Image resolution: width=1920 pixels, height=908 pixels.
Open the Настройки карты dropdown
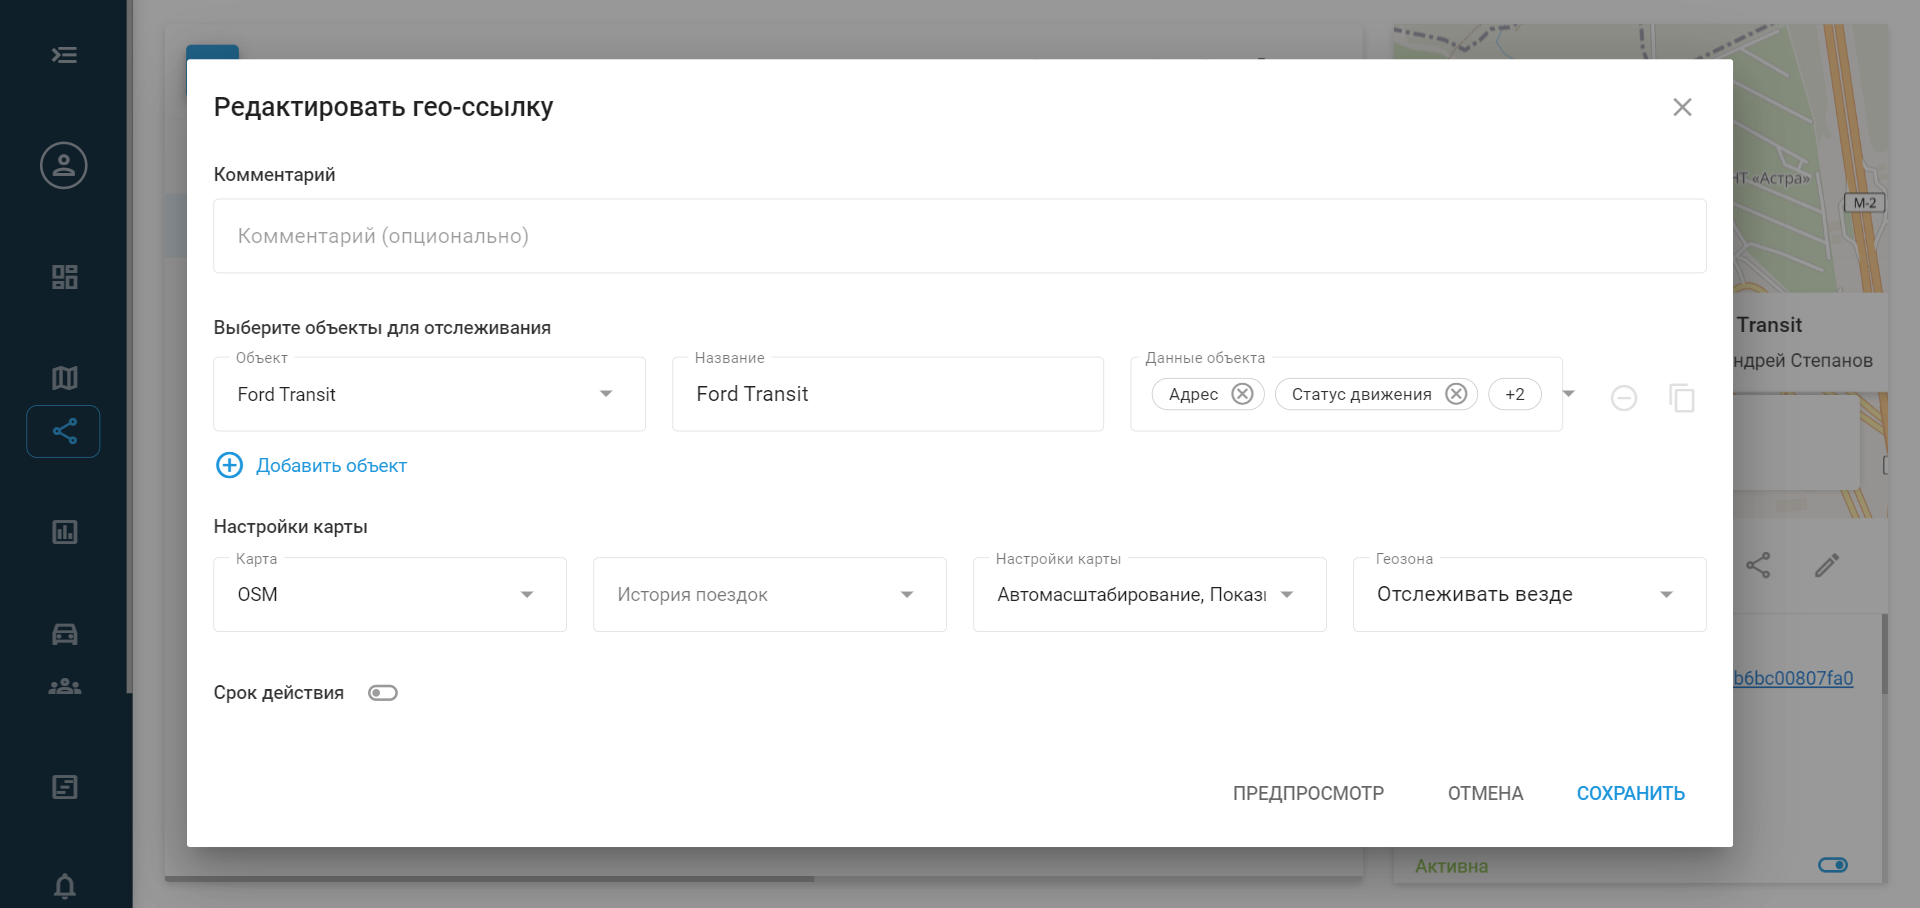(x=1150, y=594)
